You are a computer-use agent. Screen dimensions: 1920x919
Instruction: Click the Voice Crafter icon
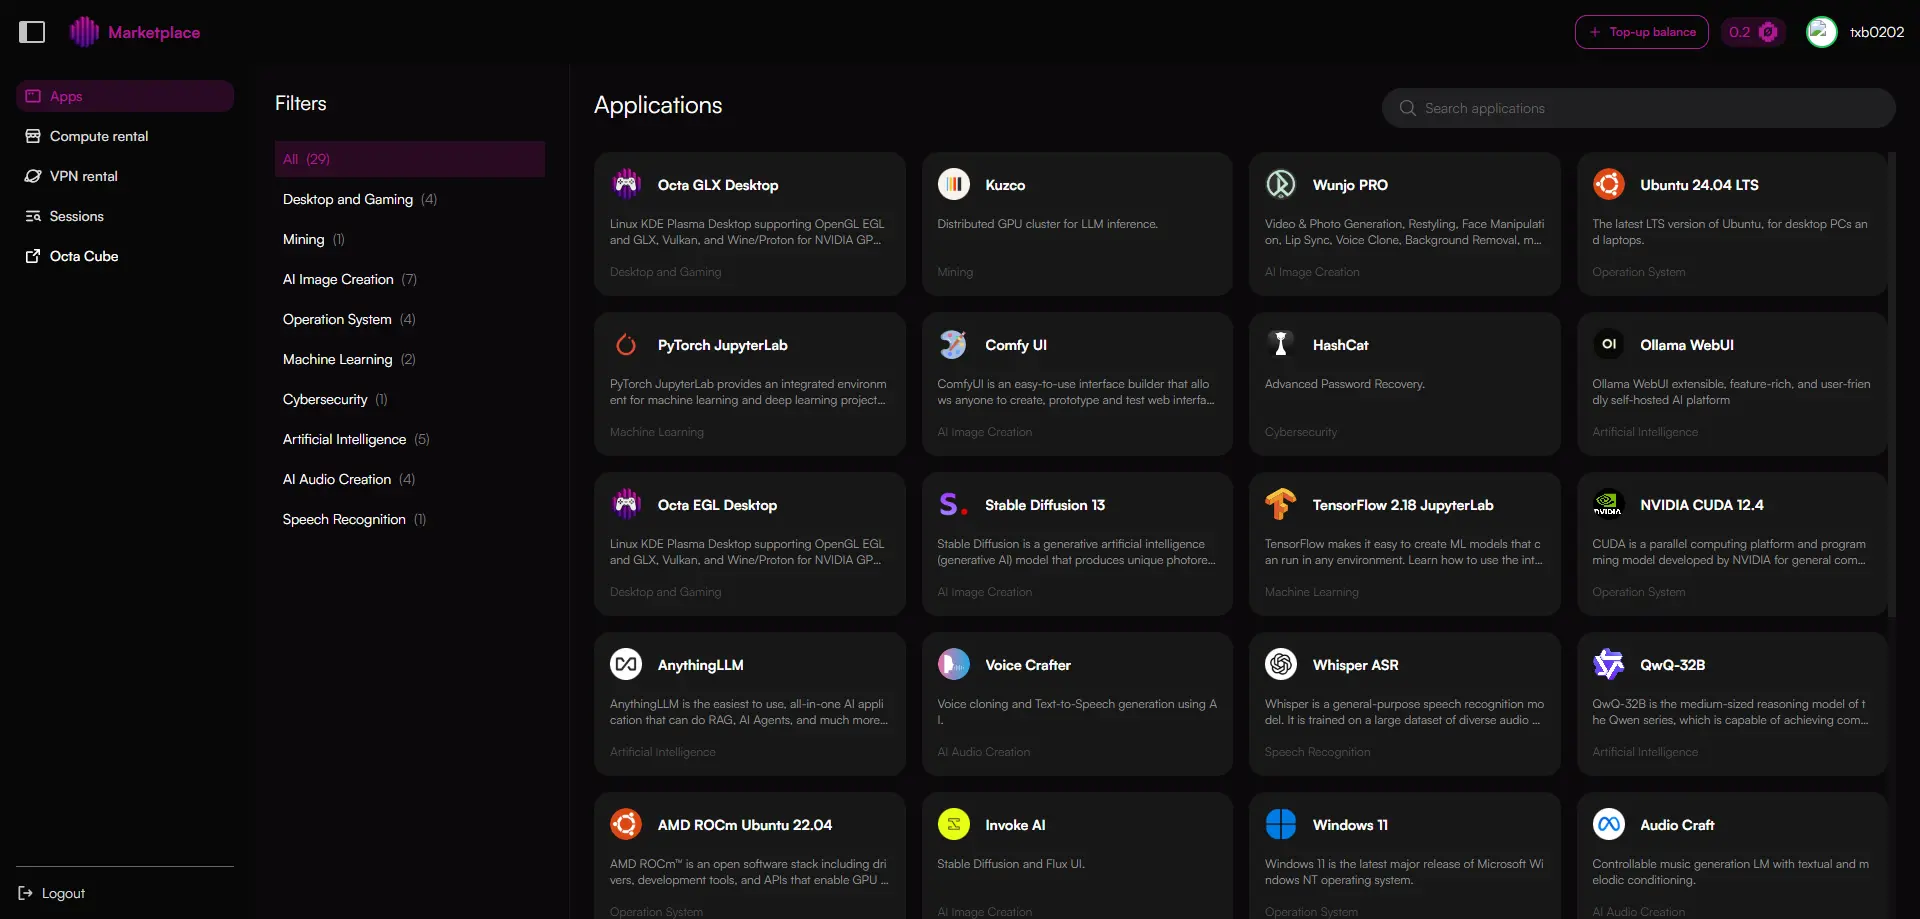coord(954,664)
